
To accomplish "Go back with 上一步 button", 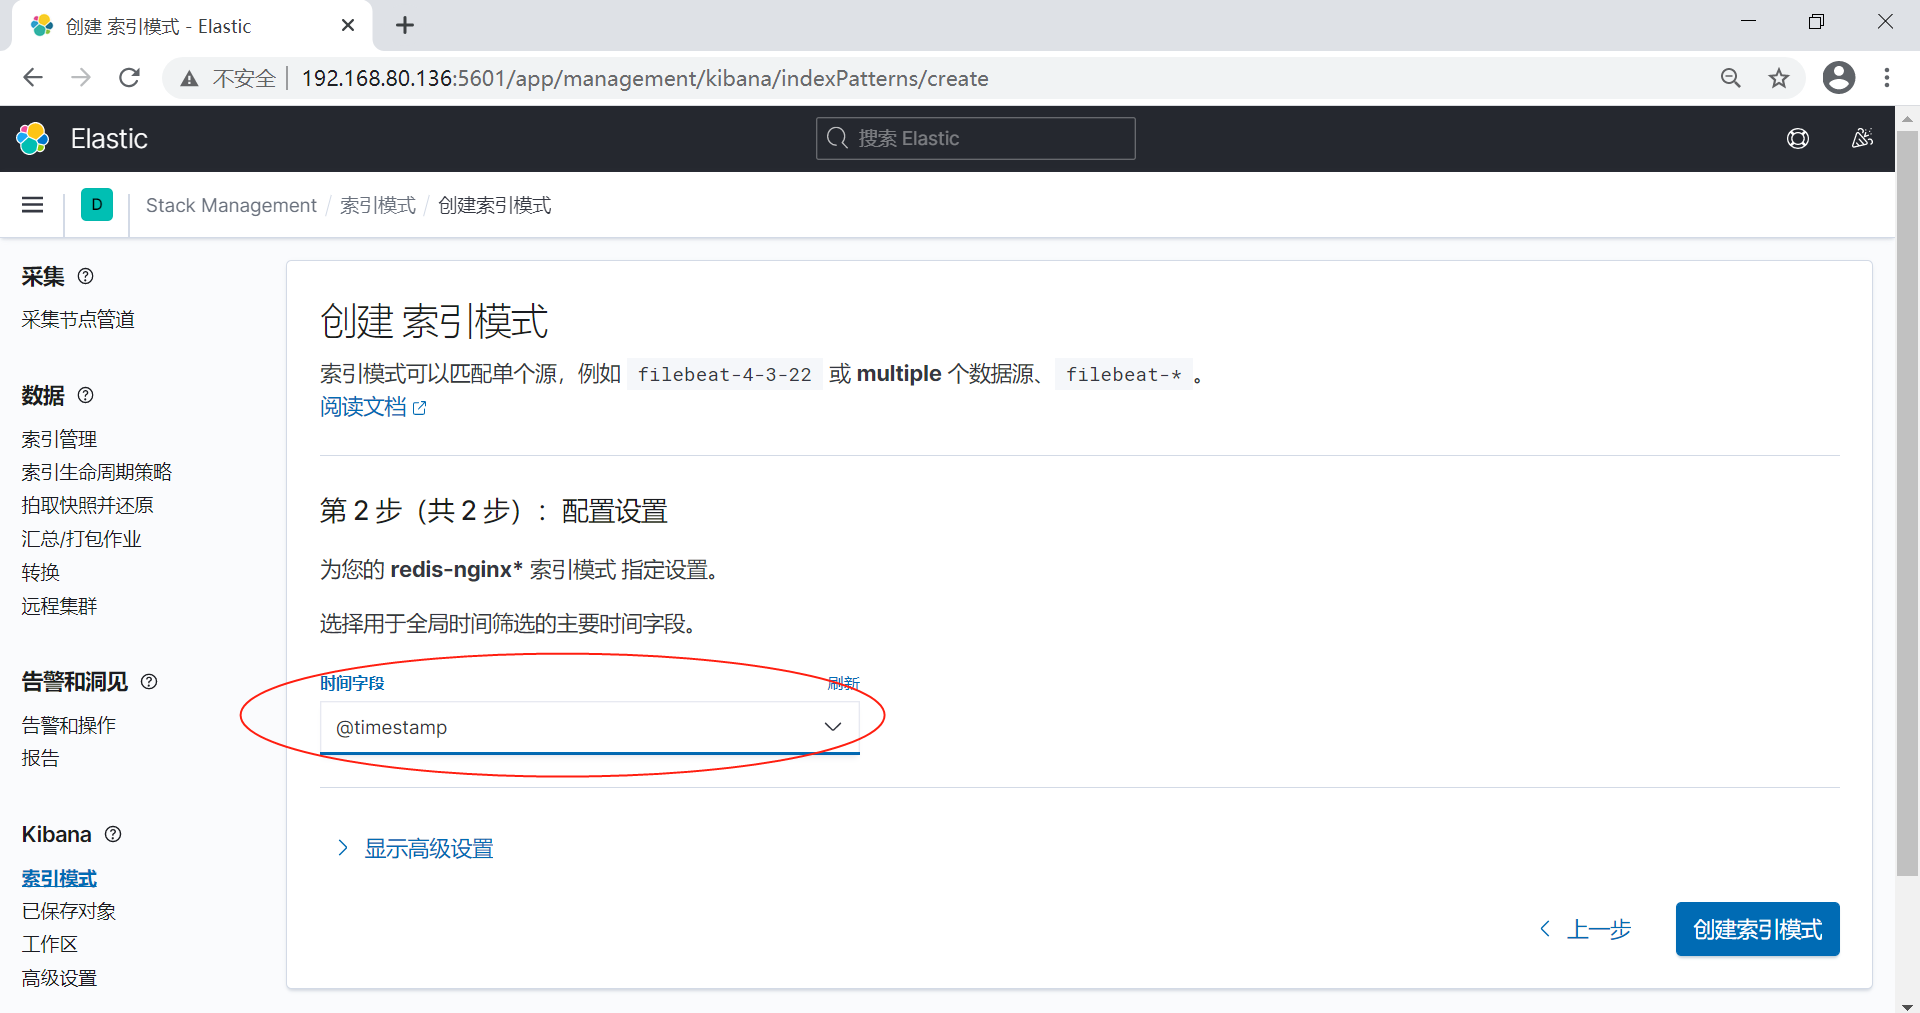I will click(1586, 929).
